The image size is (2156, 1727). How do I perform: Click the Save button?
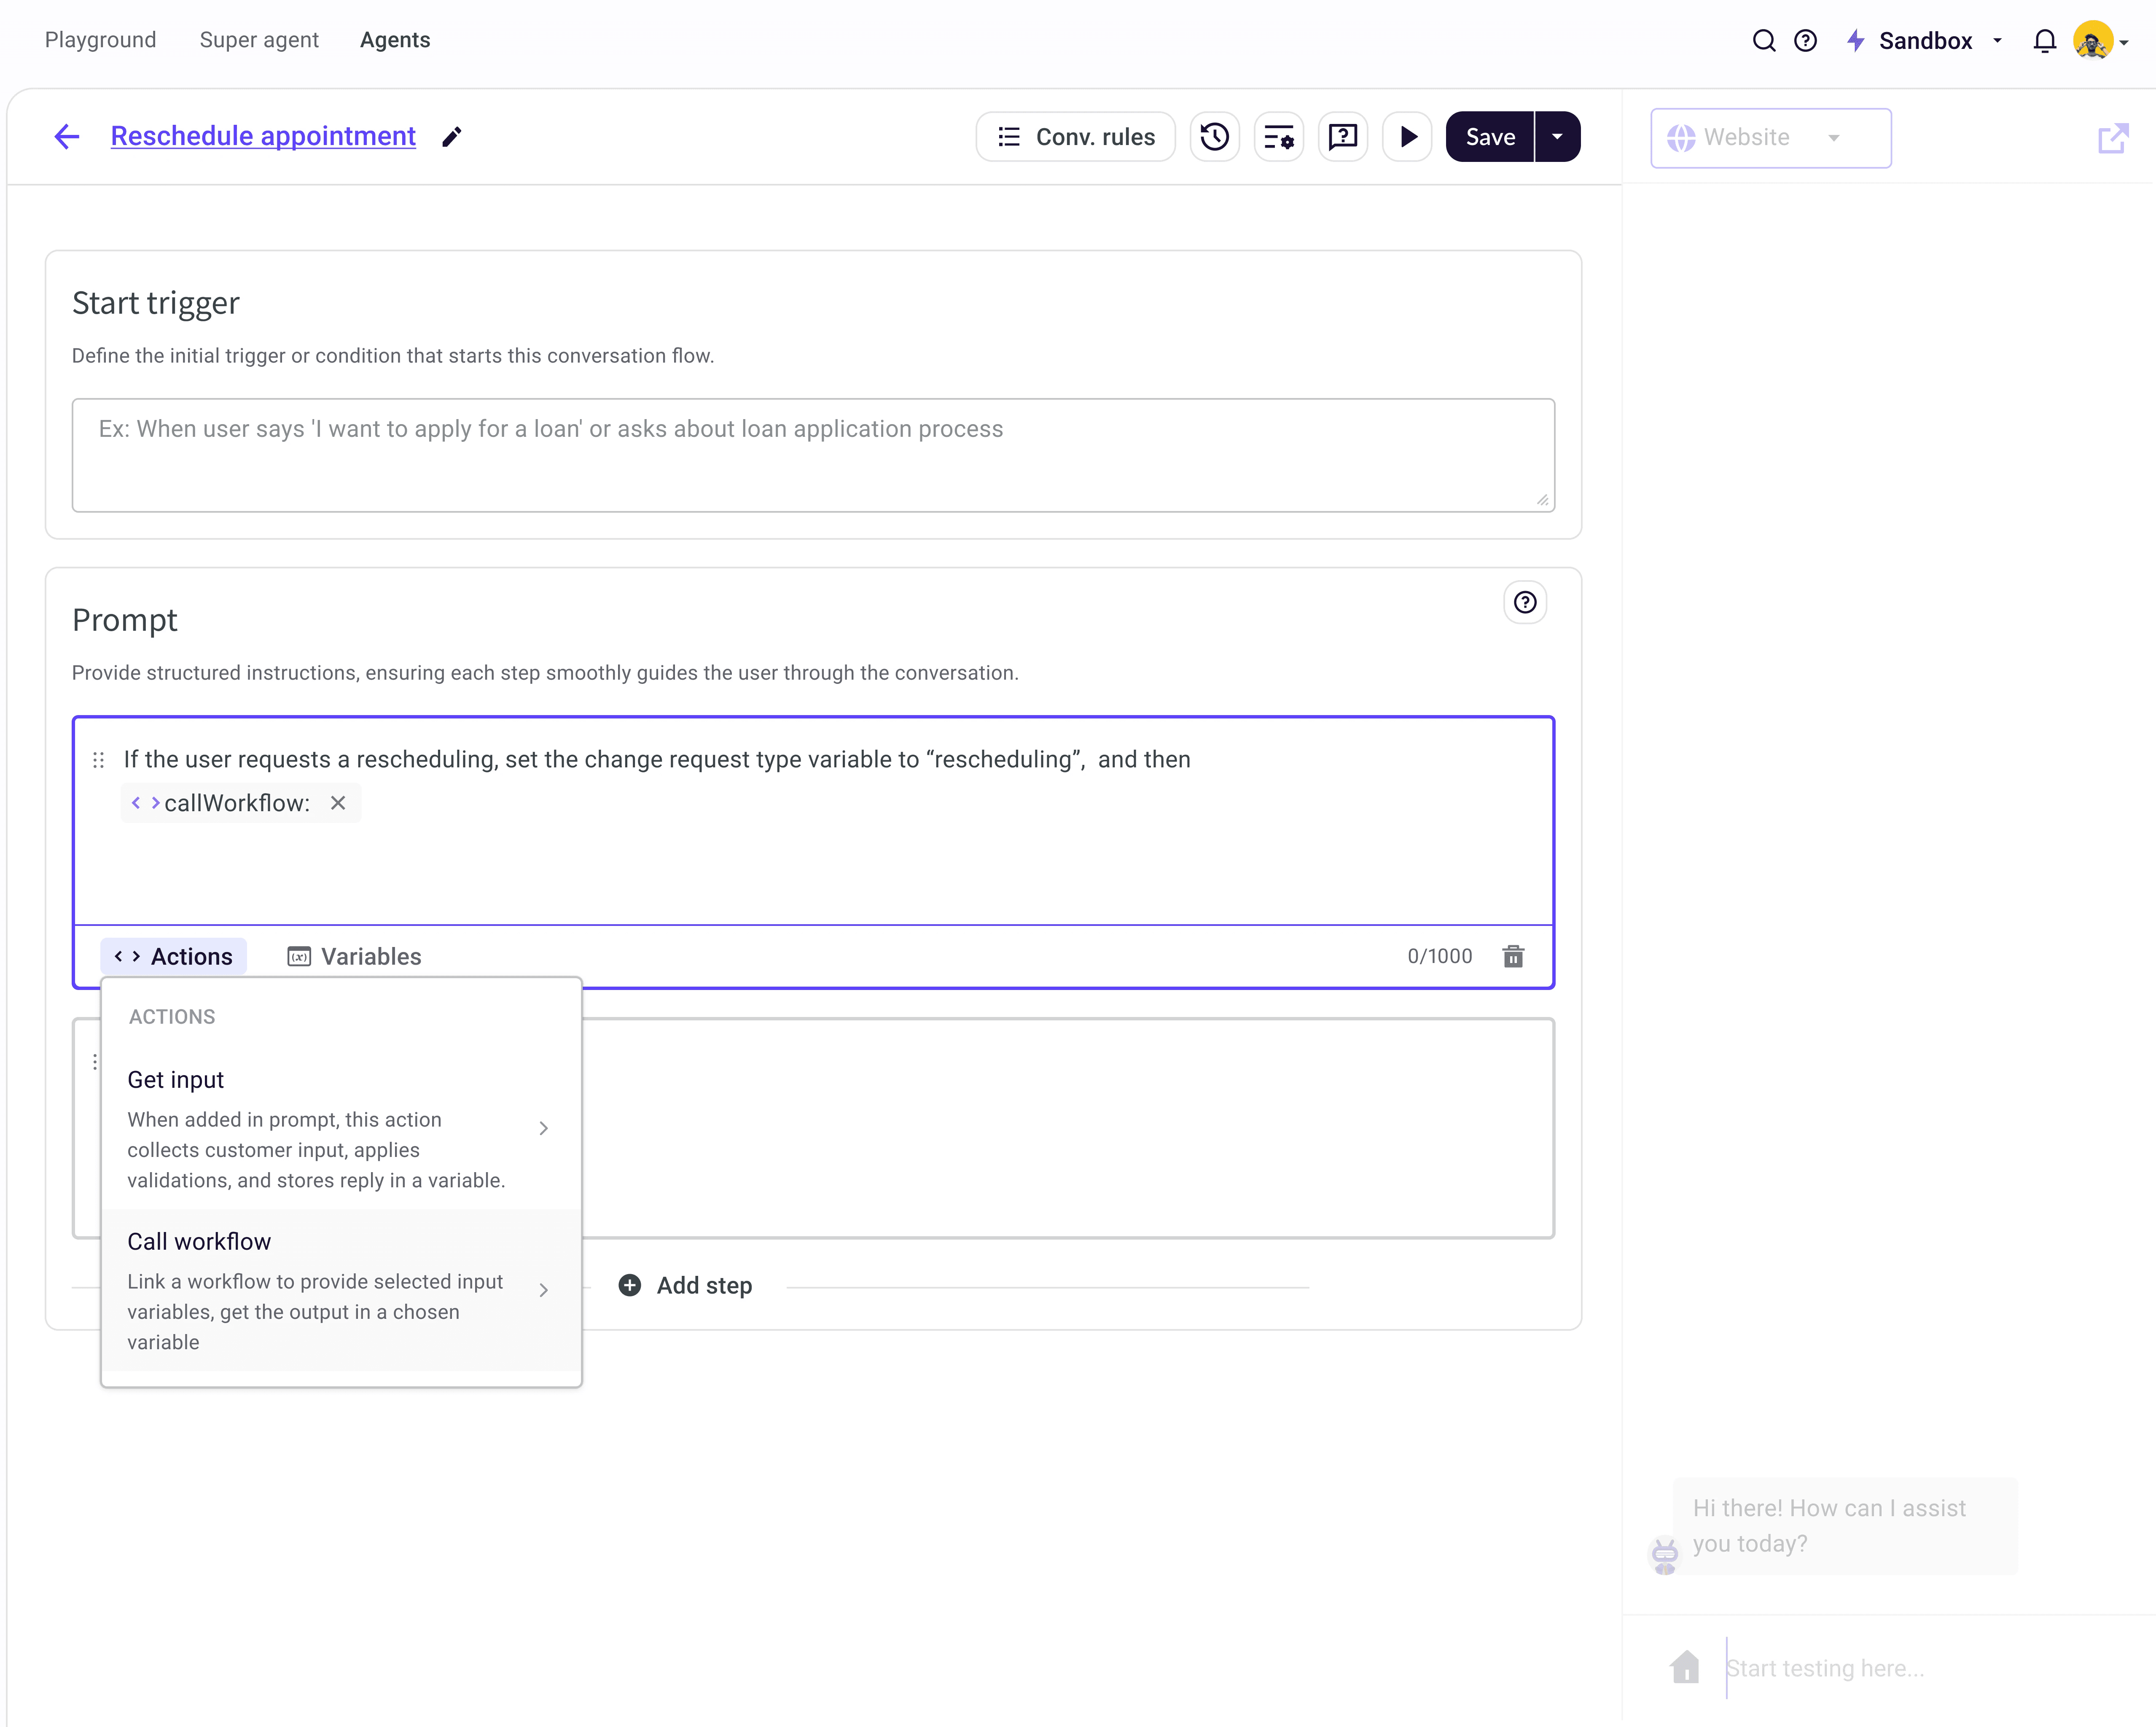(1489, 136)
